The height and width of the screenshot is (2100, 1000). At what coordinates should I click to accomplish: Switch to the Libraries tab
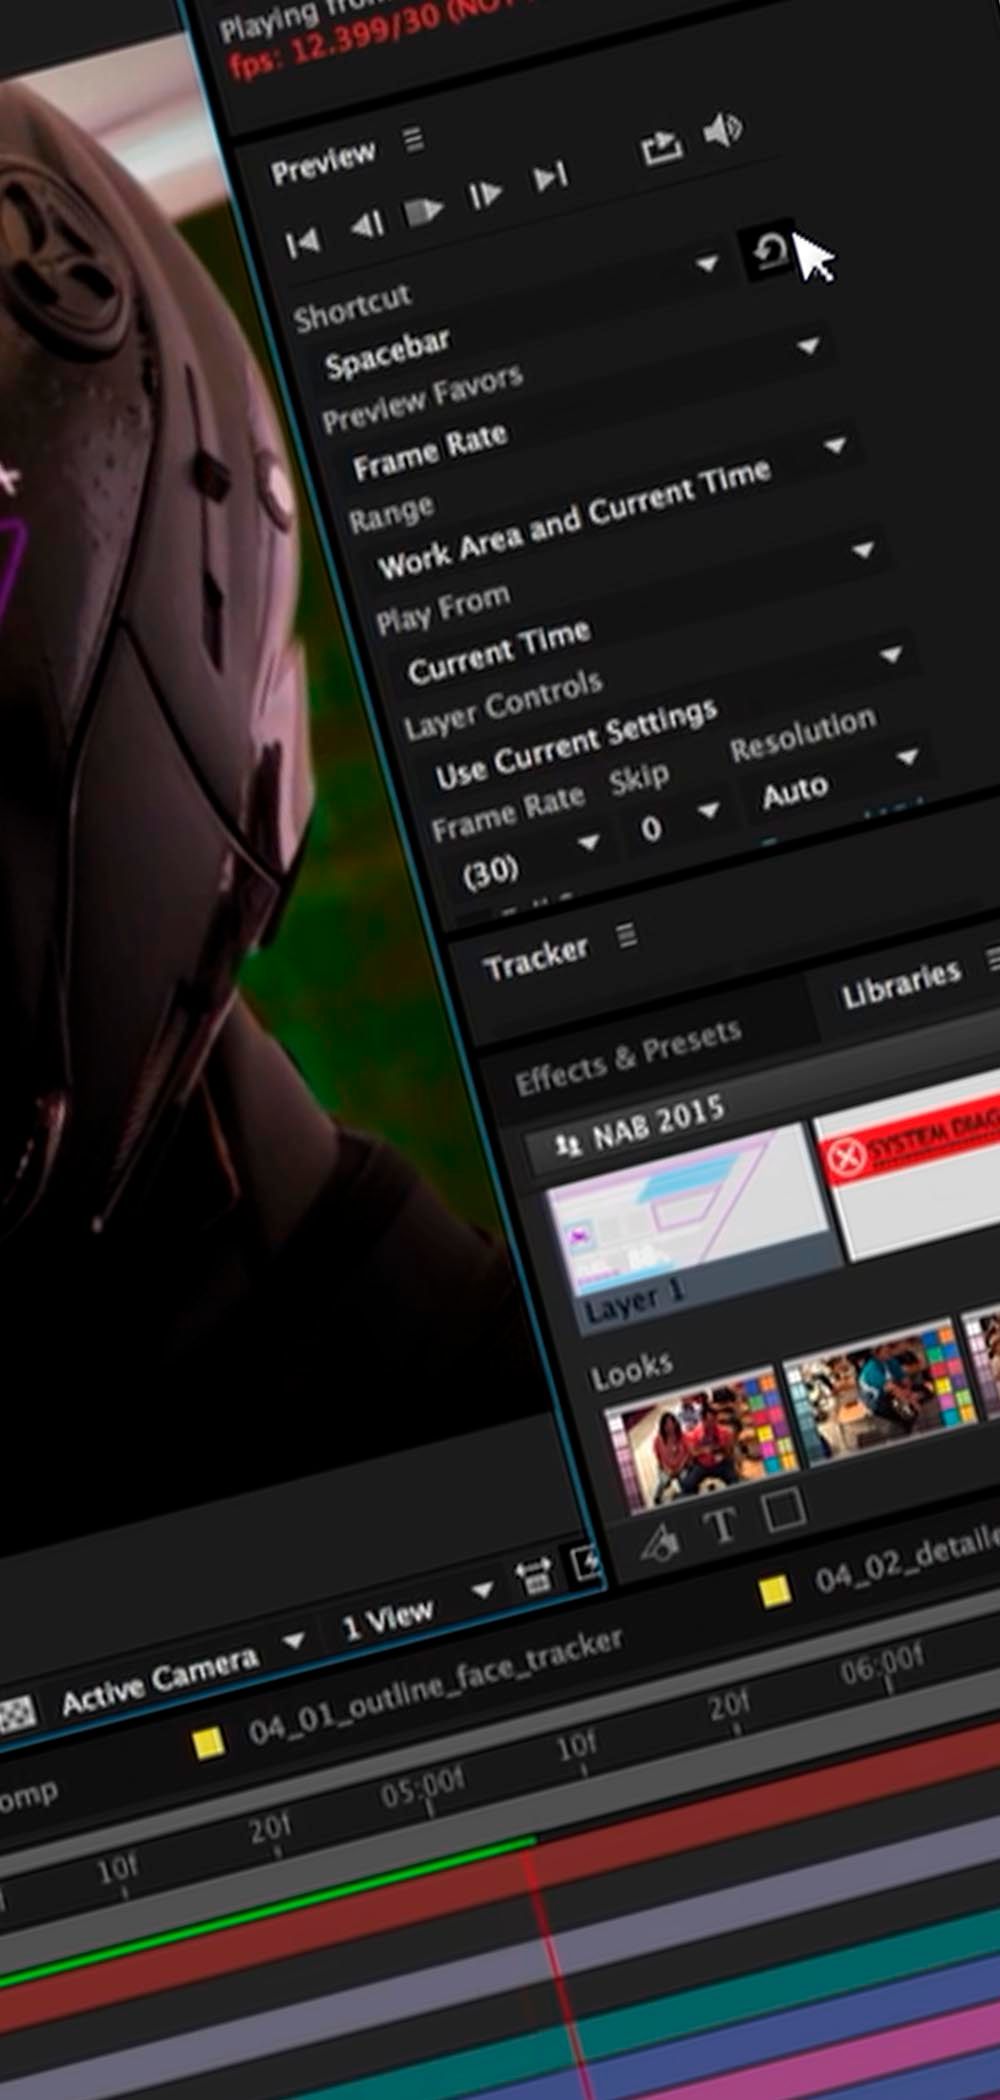900,983
